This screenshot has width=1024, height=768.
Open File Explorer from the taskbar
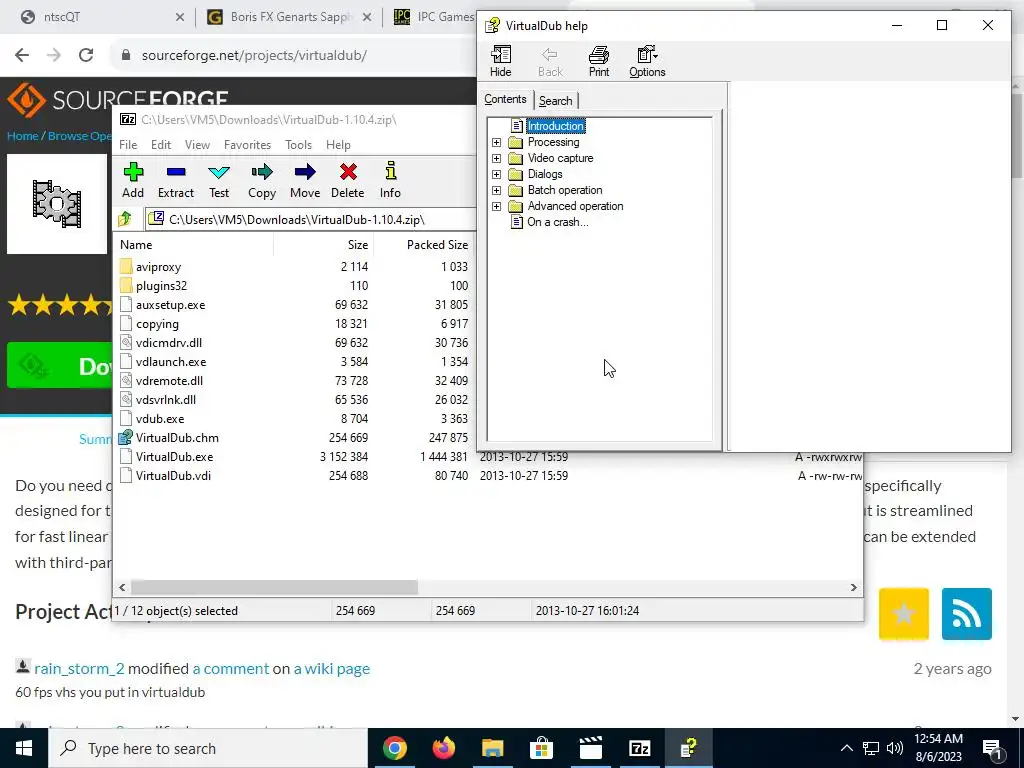tap(493, 748)
